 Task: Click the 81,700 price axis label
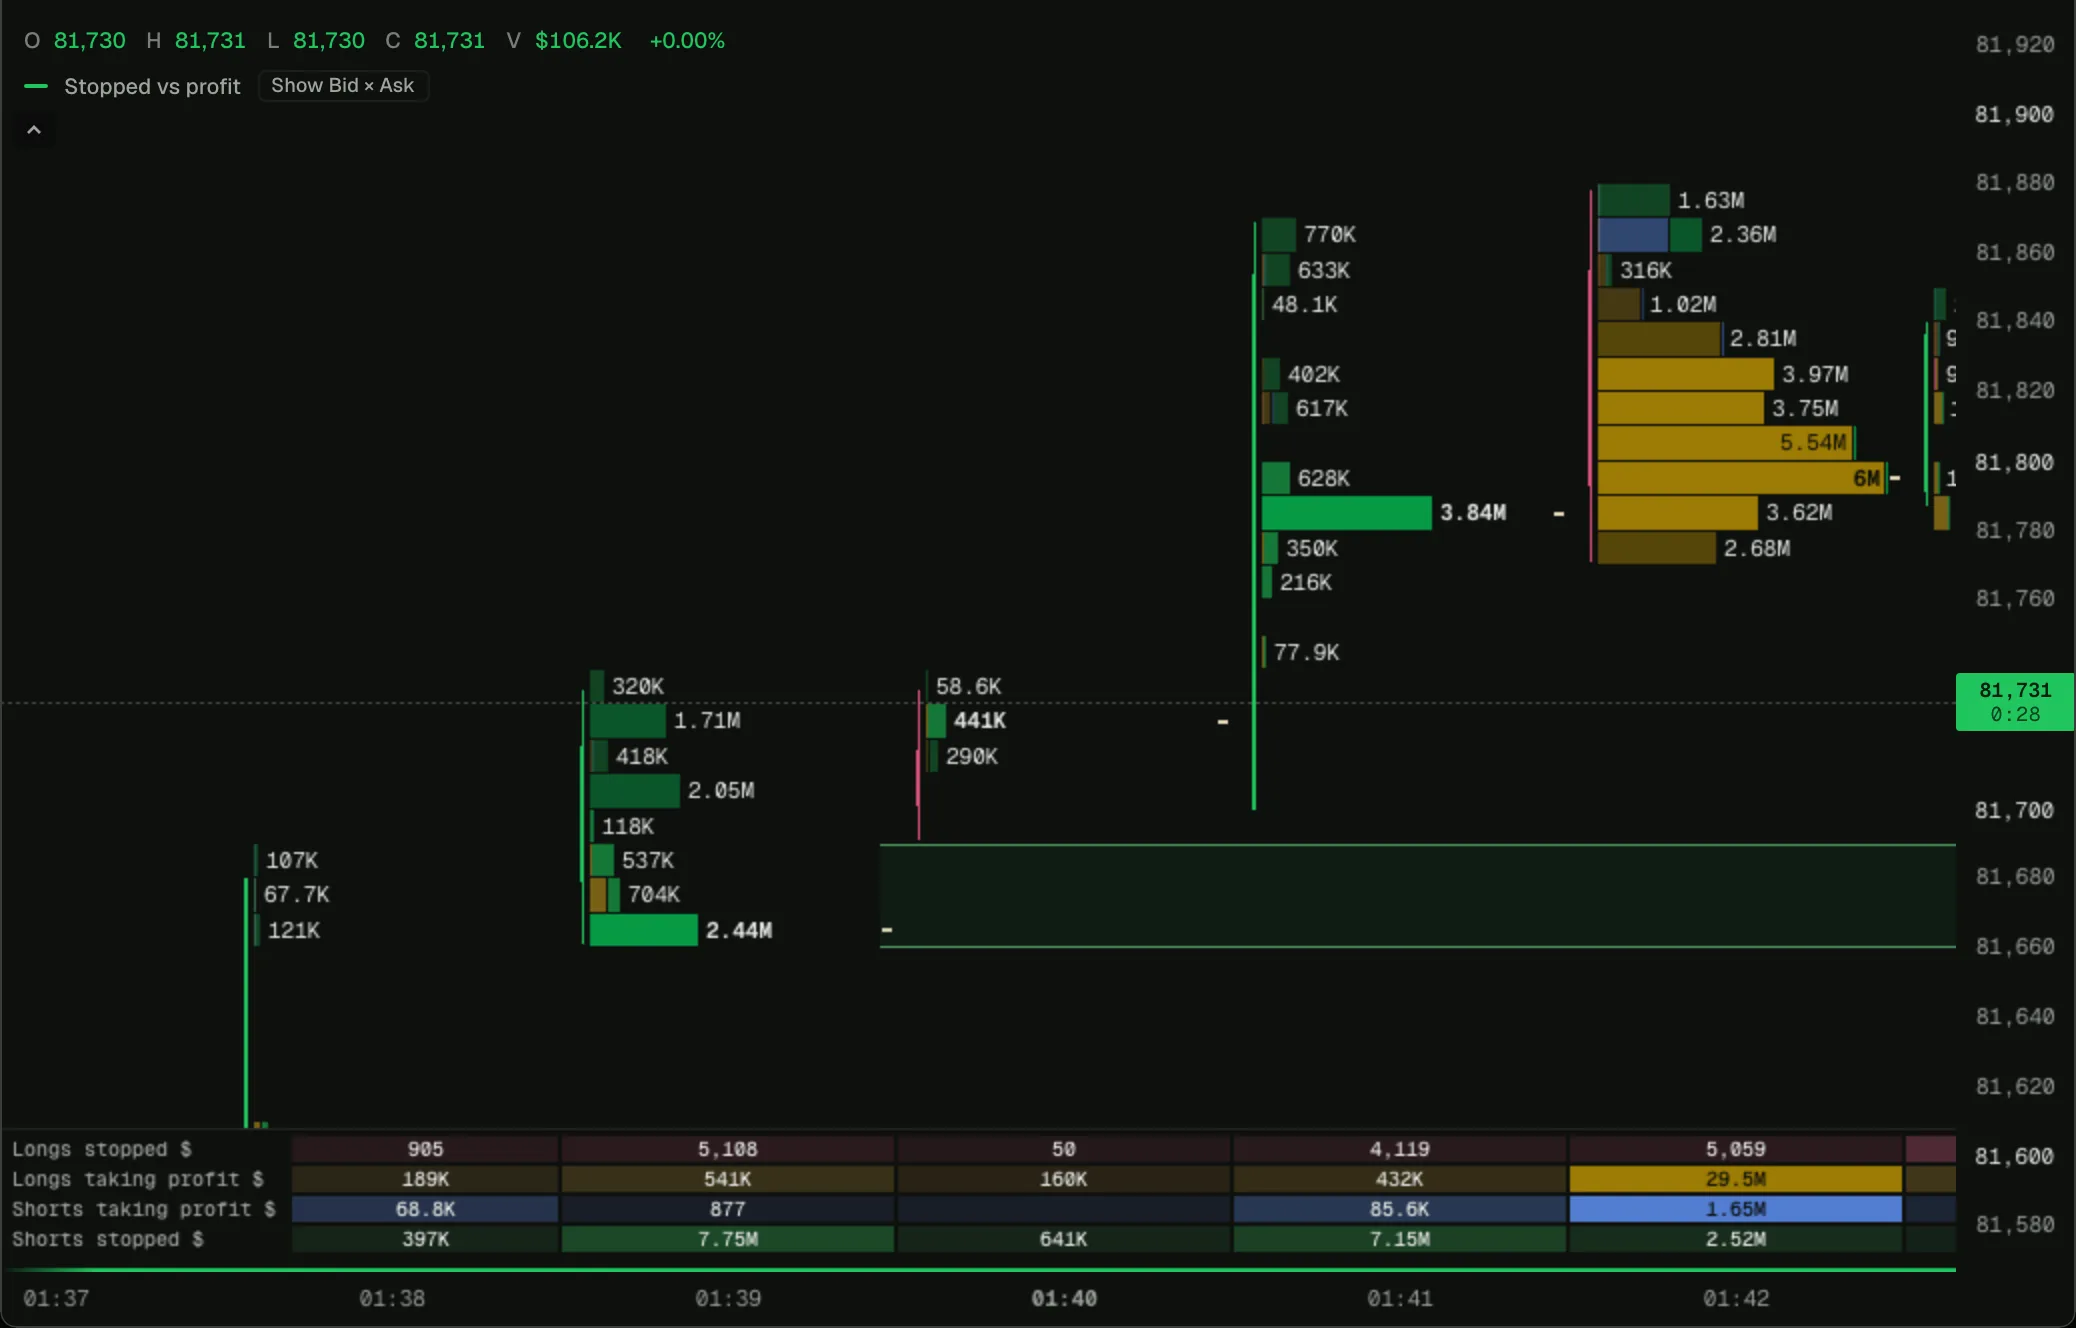[2014, 810]
